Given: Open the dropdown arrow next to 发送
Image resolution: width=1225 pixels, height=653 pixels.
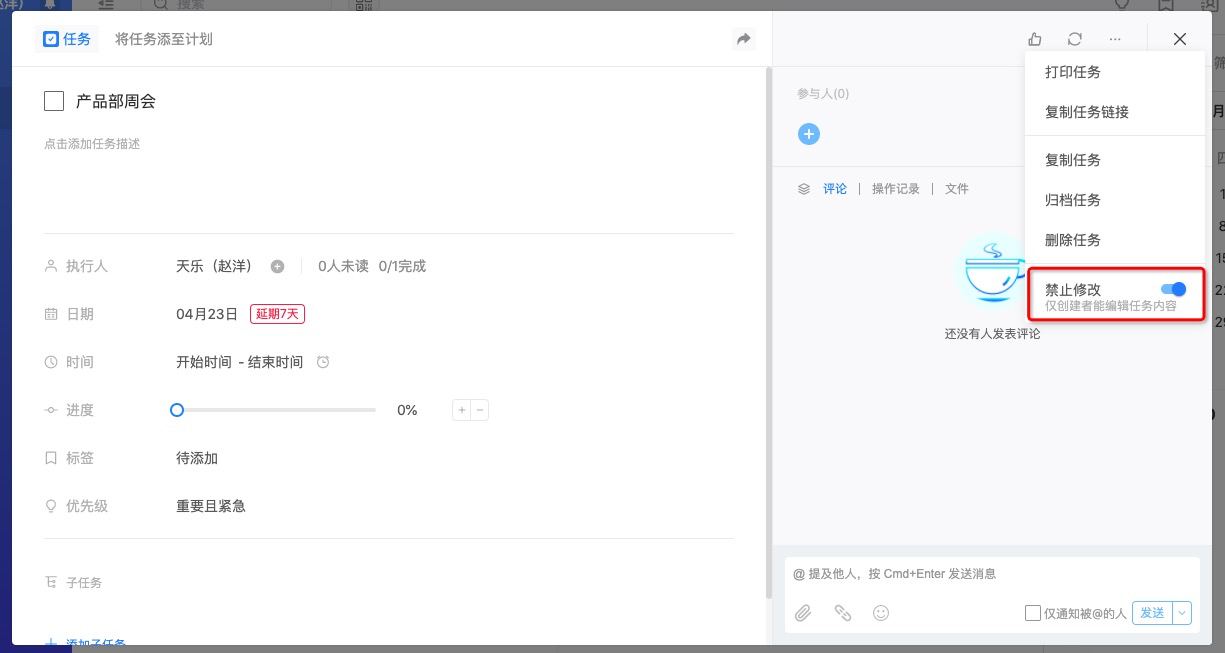Looking at the screenshot, I should (1182, 613).
